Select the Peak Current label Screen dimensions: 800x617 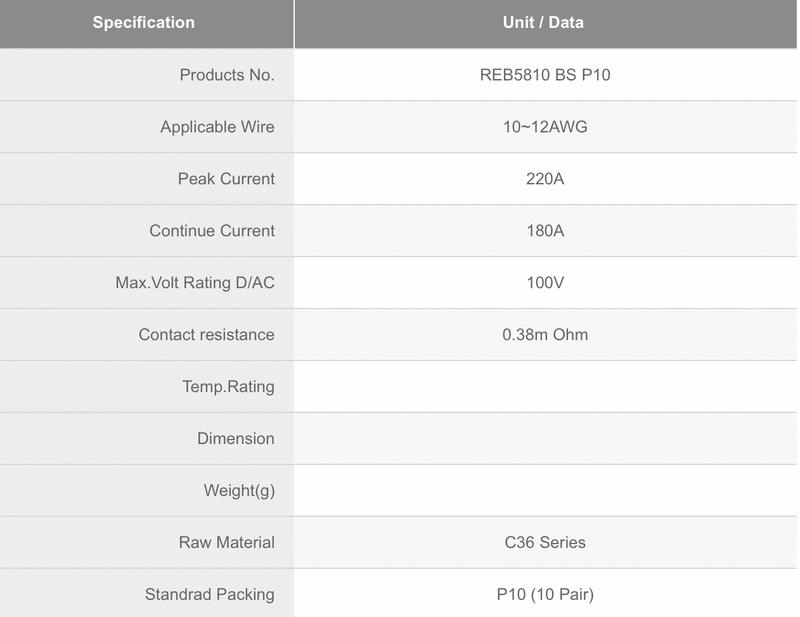click(x=226, y=179)
